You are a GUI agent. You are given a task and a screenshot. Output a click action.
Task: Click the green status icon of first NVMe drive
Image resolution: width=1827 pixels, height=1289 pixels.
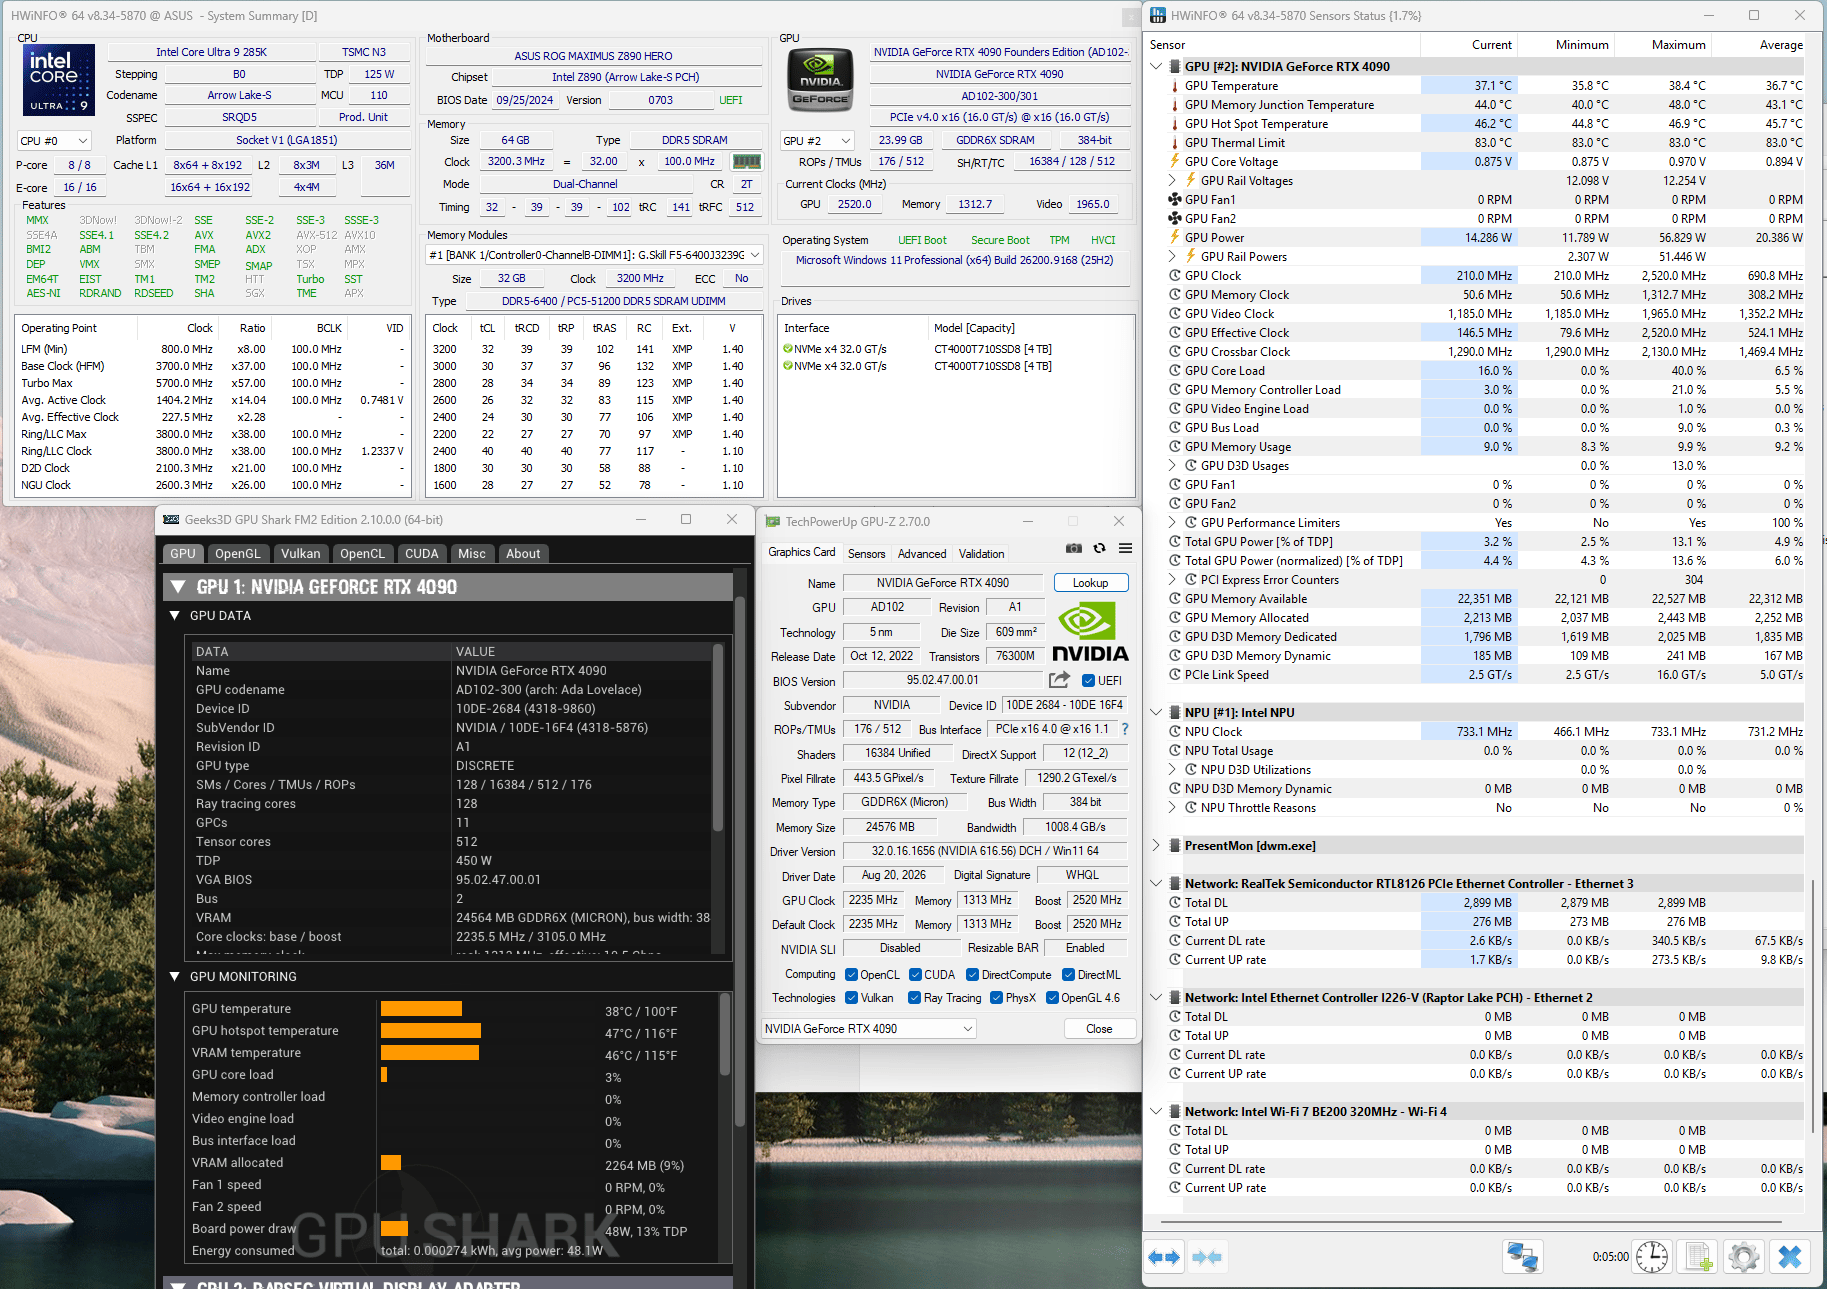(x=788, y=349)
